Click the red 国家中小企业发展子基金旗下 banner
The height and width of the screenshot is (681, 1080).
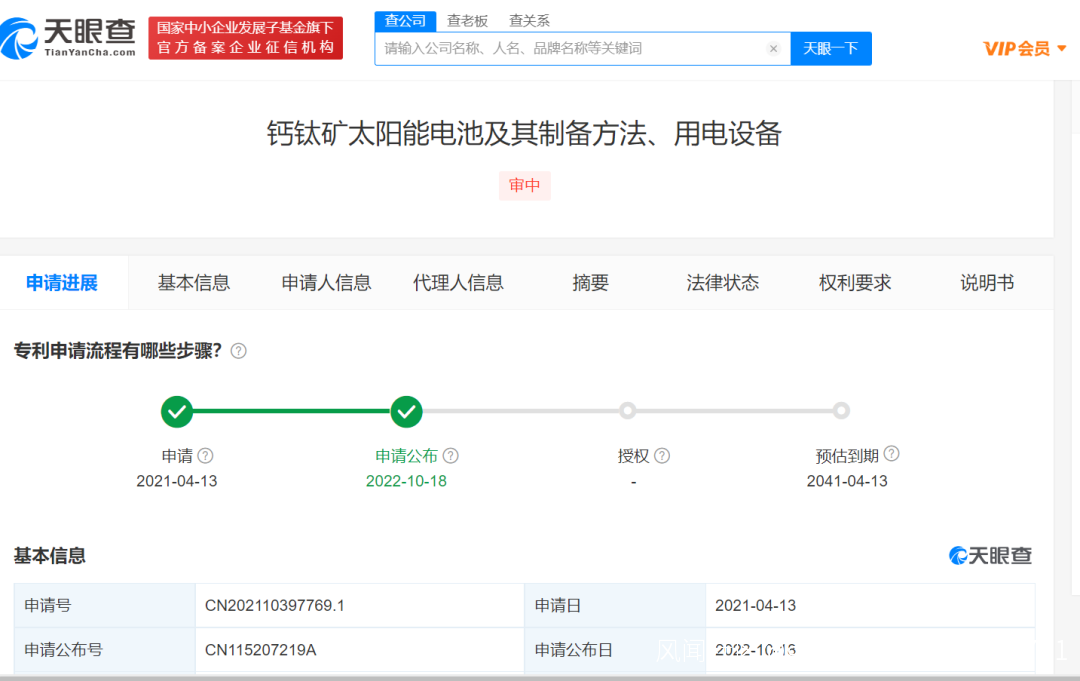(x=245, y=38)
